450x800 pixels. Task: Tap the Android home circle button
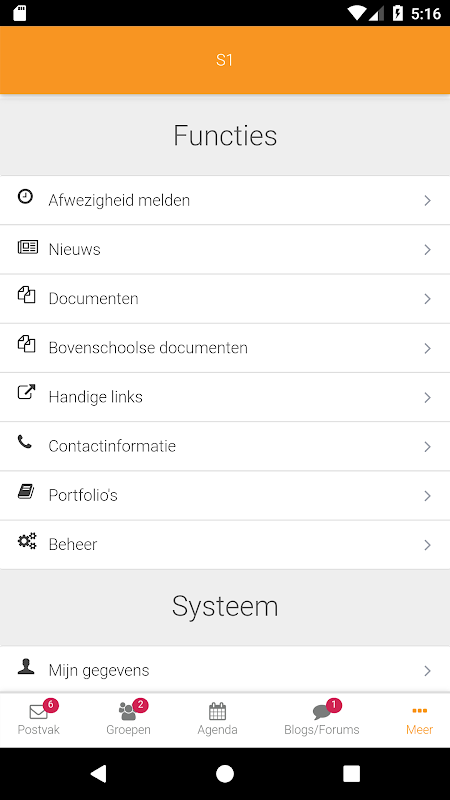pyautogui.click(x=225, y=773)
